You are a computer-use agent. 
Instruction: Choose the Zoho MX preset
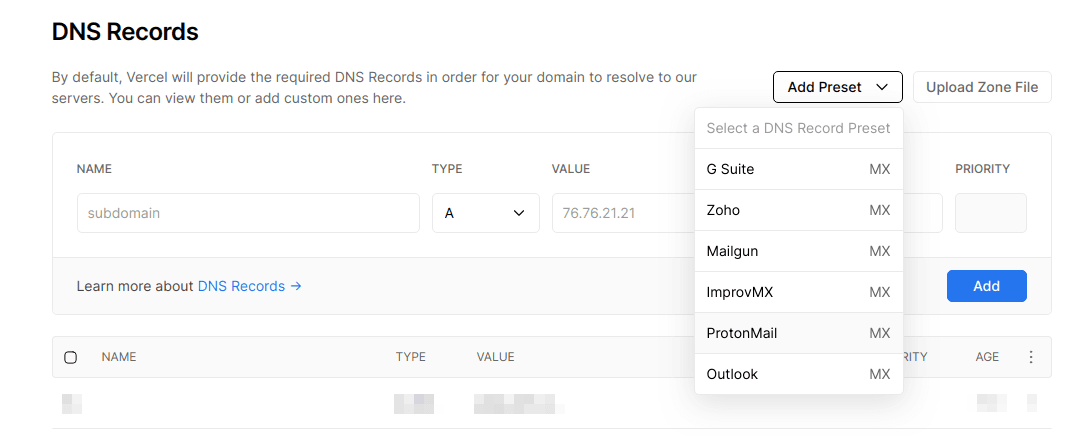click(x=798, y=210)
